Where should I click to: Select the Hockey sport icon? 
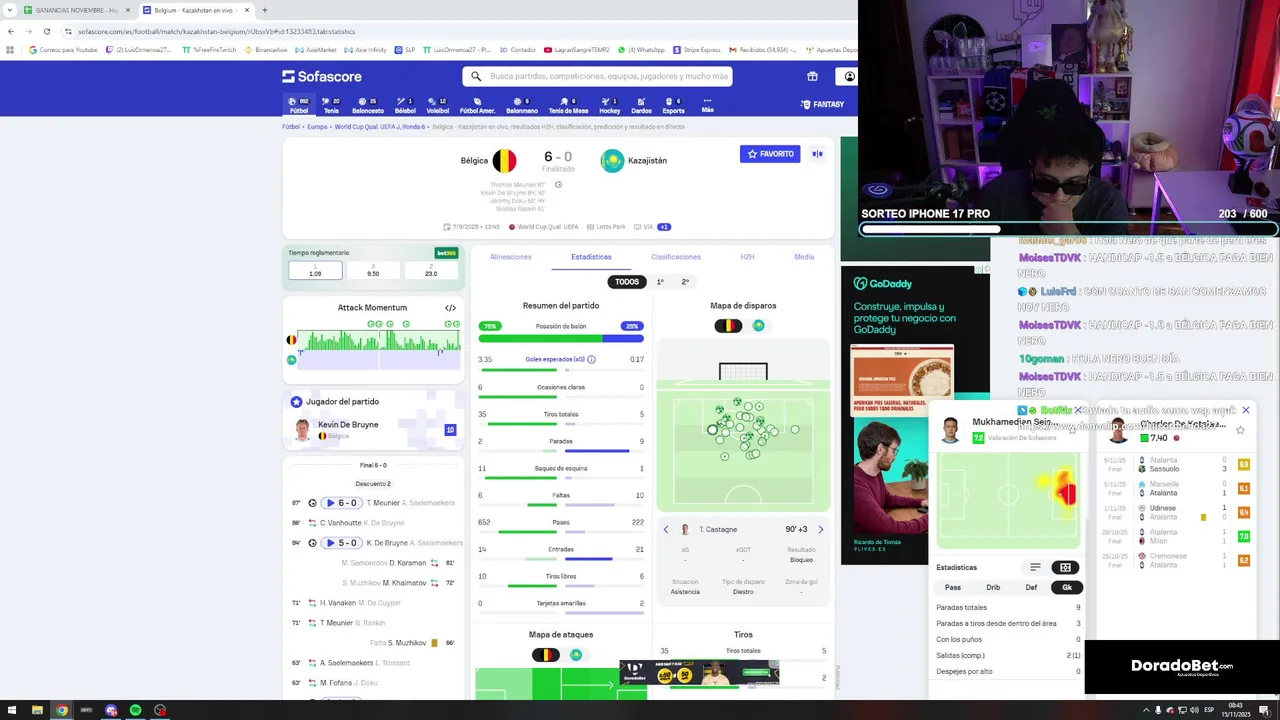[610, 105]
